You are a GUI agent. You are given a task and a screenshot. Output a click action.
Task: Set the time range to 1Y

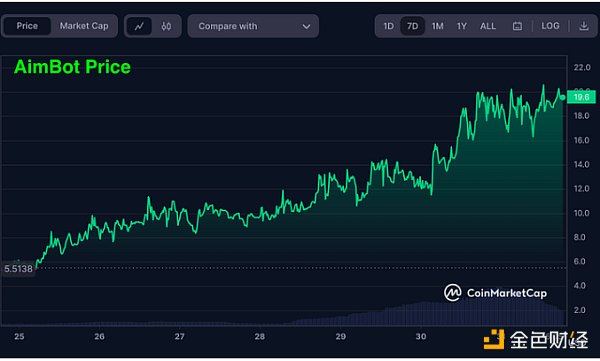click(x=461, y=26)
